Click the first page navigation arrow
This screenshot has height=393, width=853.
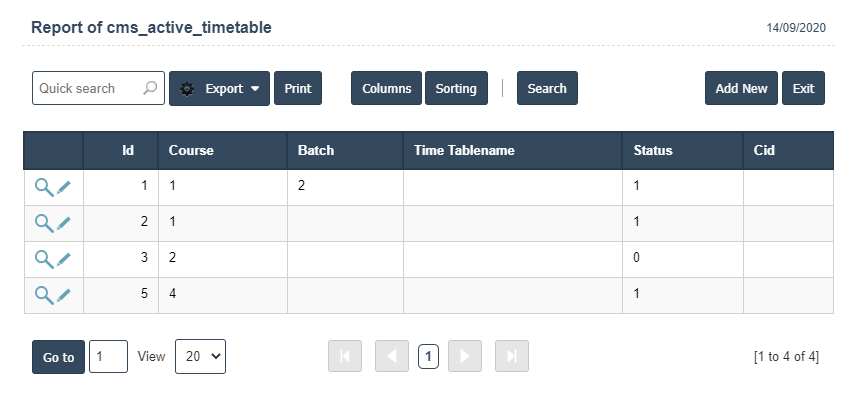[x=345, y=357]
